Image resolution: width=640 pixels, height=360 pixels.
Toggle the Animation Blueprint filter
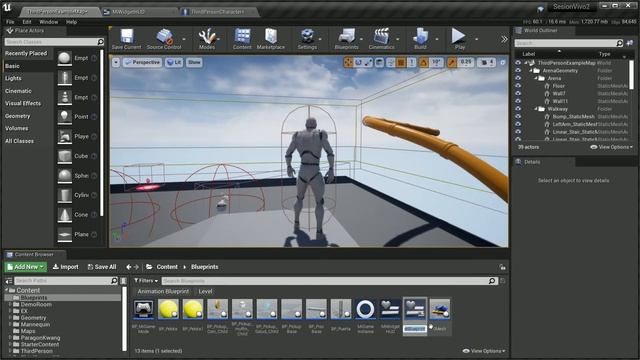pos(163,291)
